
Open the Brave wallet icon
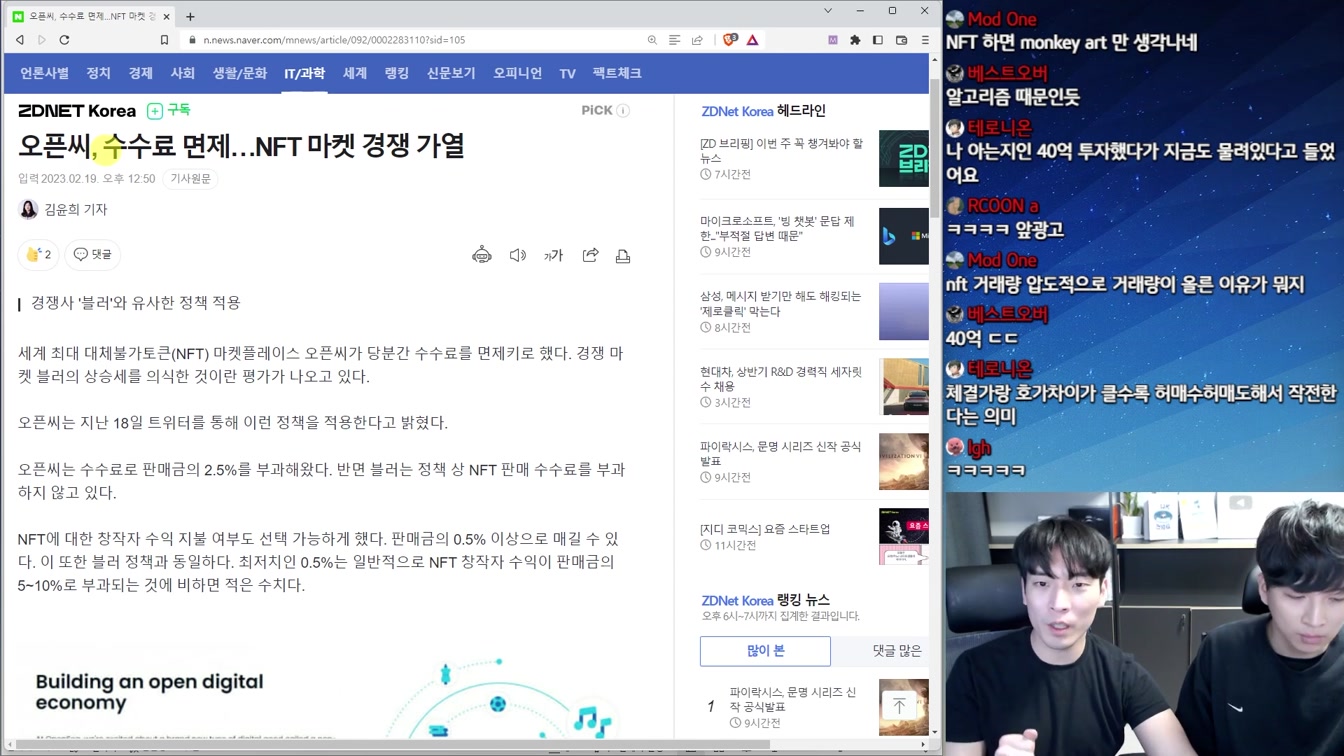click(x=901, y=40)
